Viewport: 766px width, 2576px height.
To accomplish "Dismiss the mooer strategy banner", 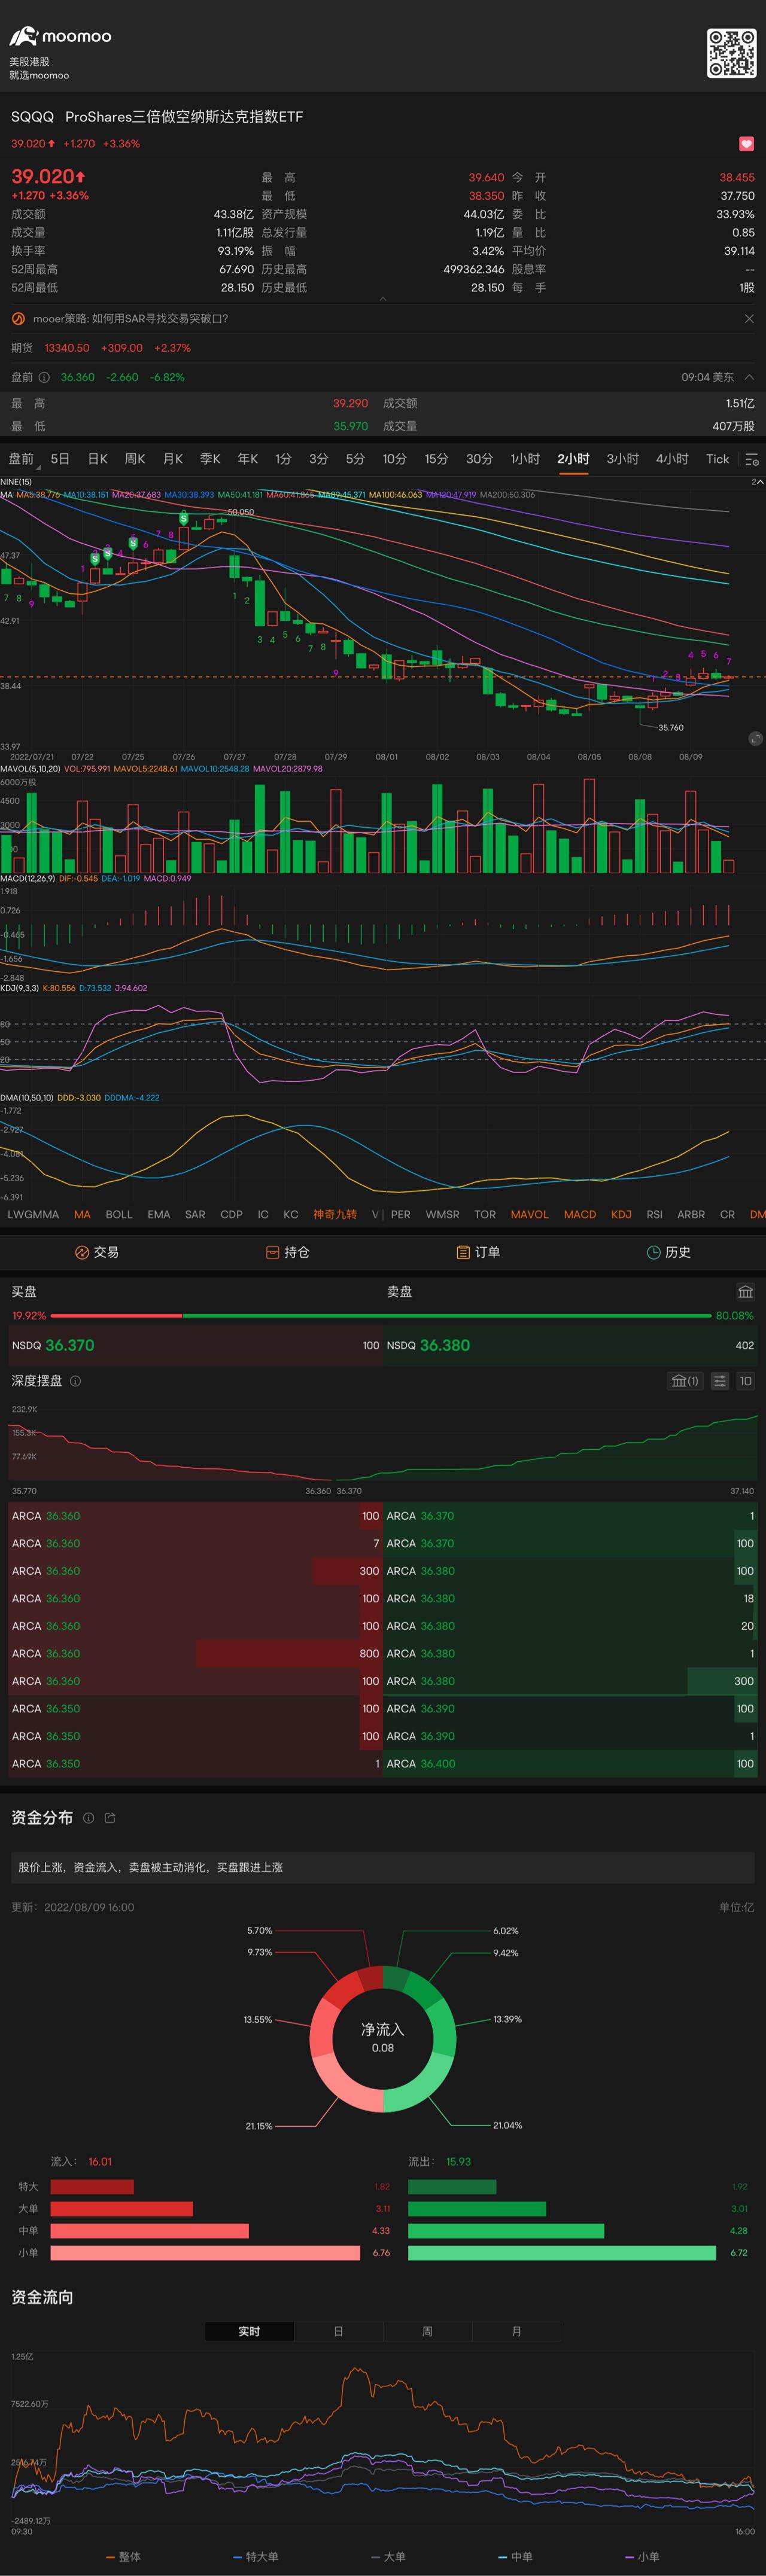I will (749, 319).
